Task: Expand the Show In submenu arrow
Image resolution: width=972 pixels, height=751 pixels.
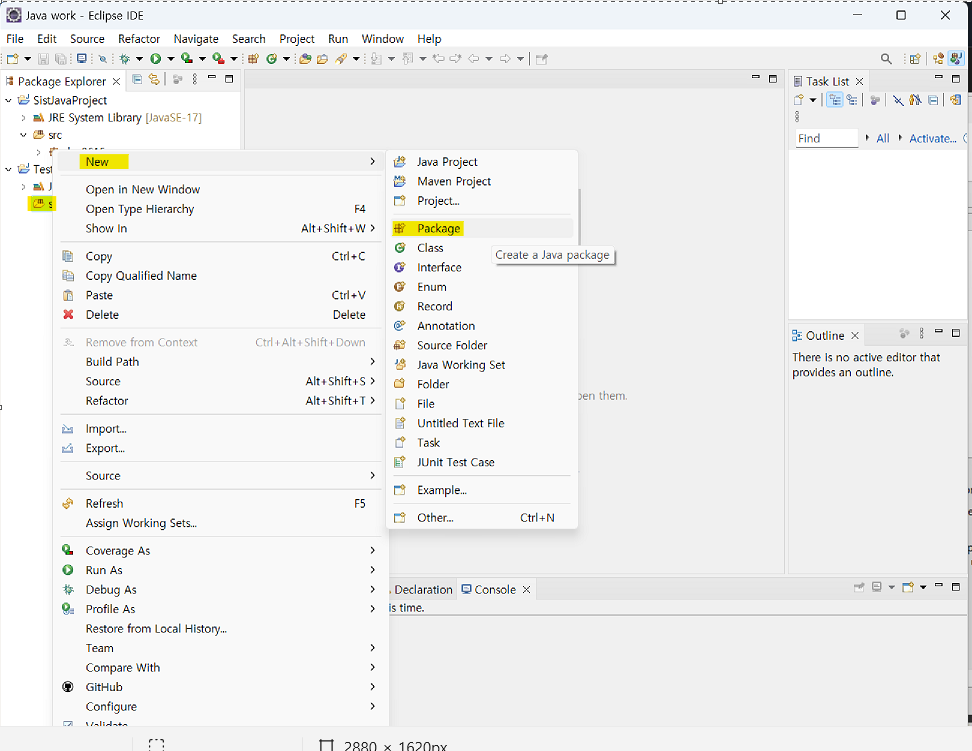Action: 373,228
